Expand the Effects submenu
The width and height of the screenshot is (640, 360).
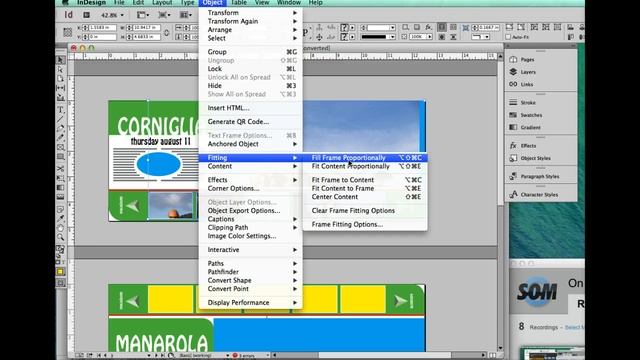(x=251, y=180)
